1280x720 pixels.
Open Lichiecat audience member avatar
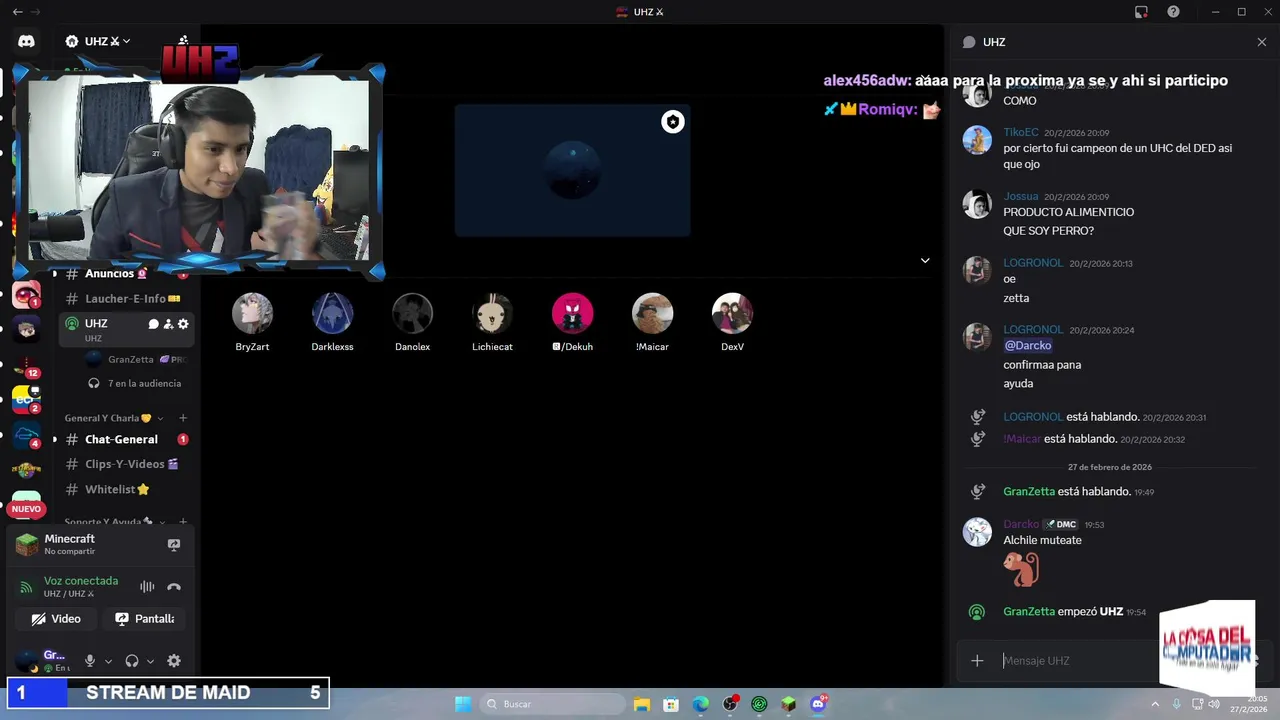492,313
